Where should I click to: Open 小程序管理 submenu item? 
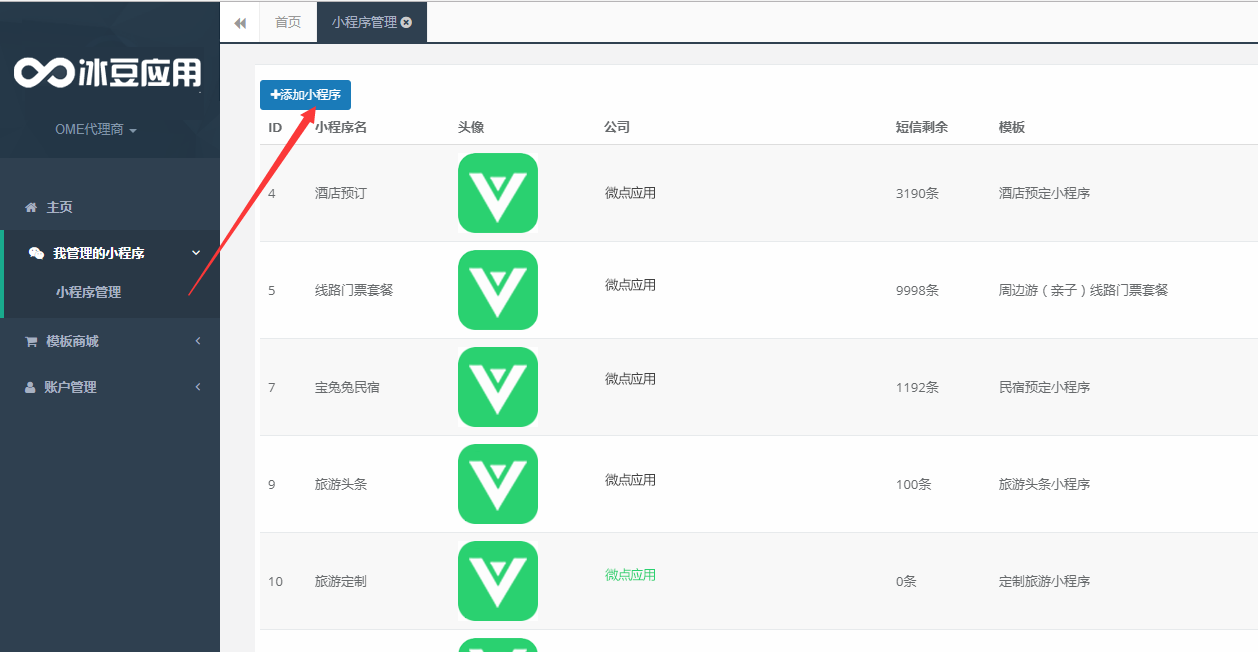click(x=88, y=292)
